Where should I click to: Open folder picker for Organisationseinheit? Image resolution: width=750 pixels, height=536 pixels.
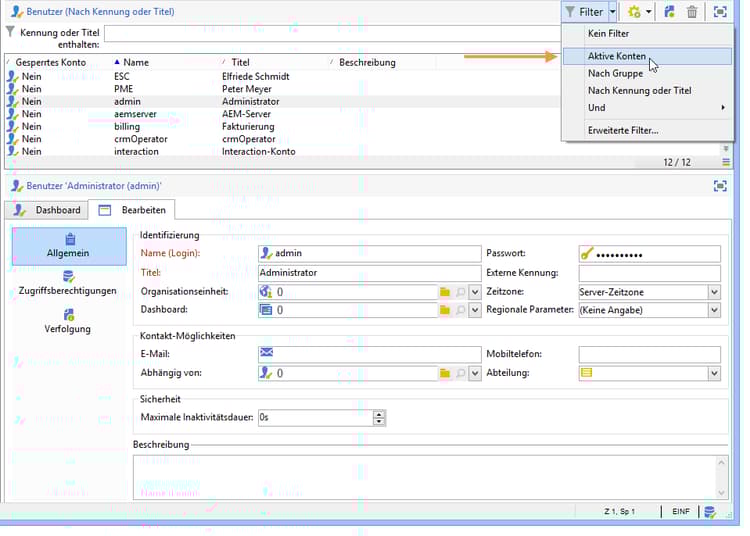tap(445, 292)
